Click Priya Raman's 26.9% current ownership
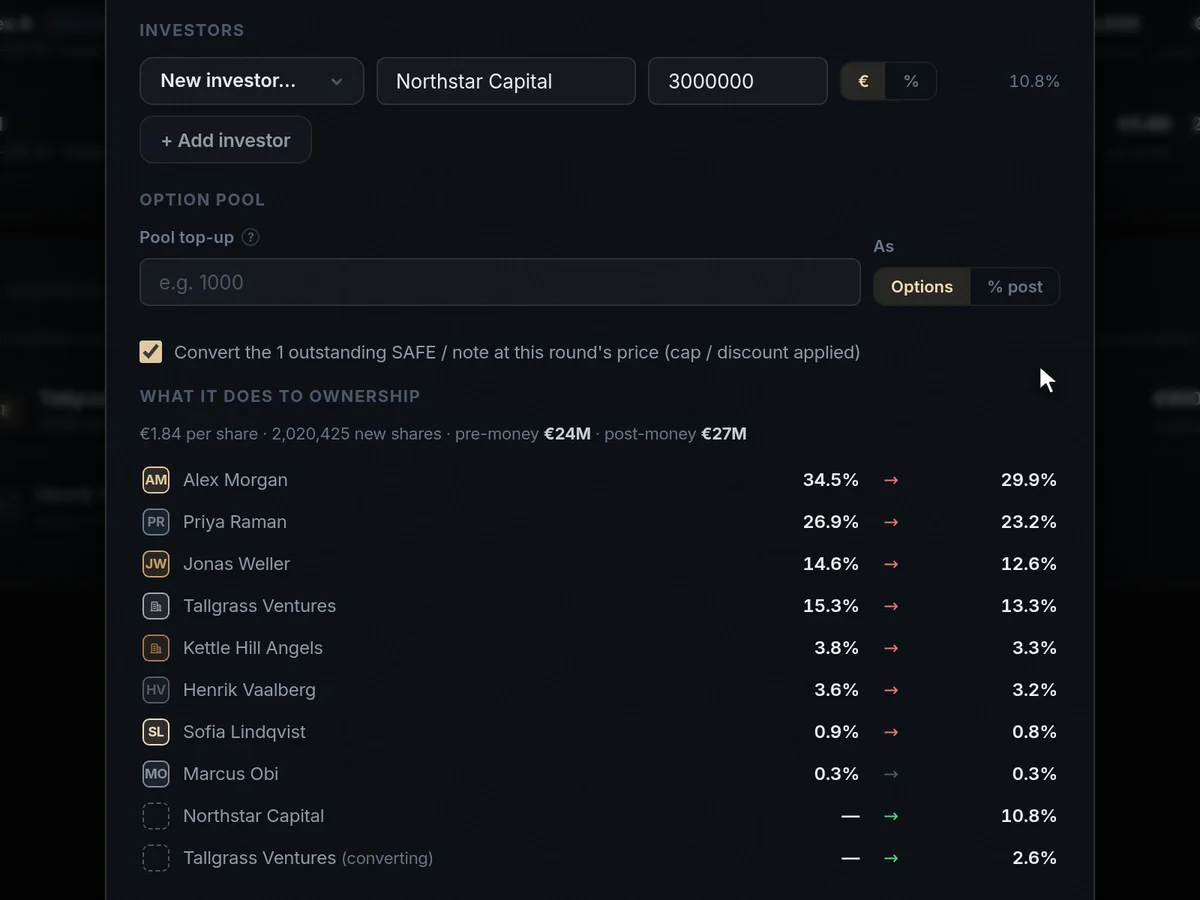Image resolution: width=1200 pixels, height=900 pixels. point(831,522)
